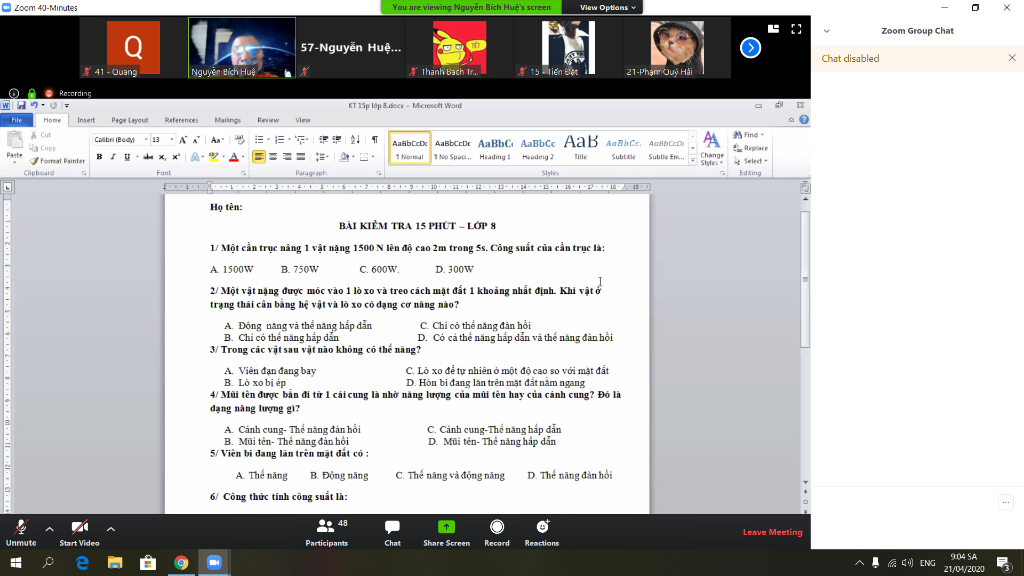Apply red font color

click(x=234, y=157)
